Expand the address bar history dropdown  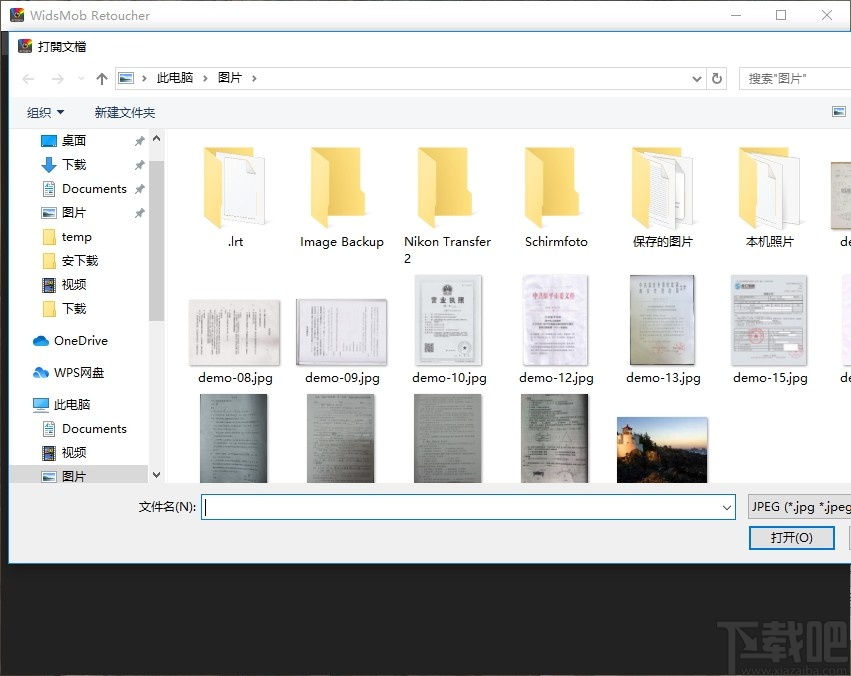(695, 77)
